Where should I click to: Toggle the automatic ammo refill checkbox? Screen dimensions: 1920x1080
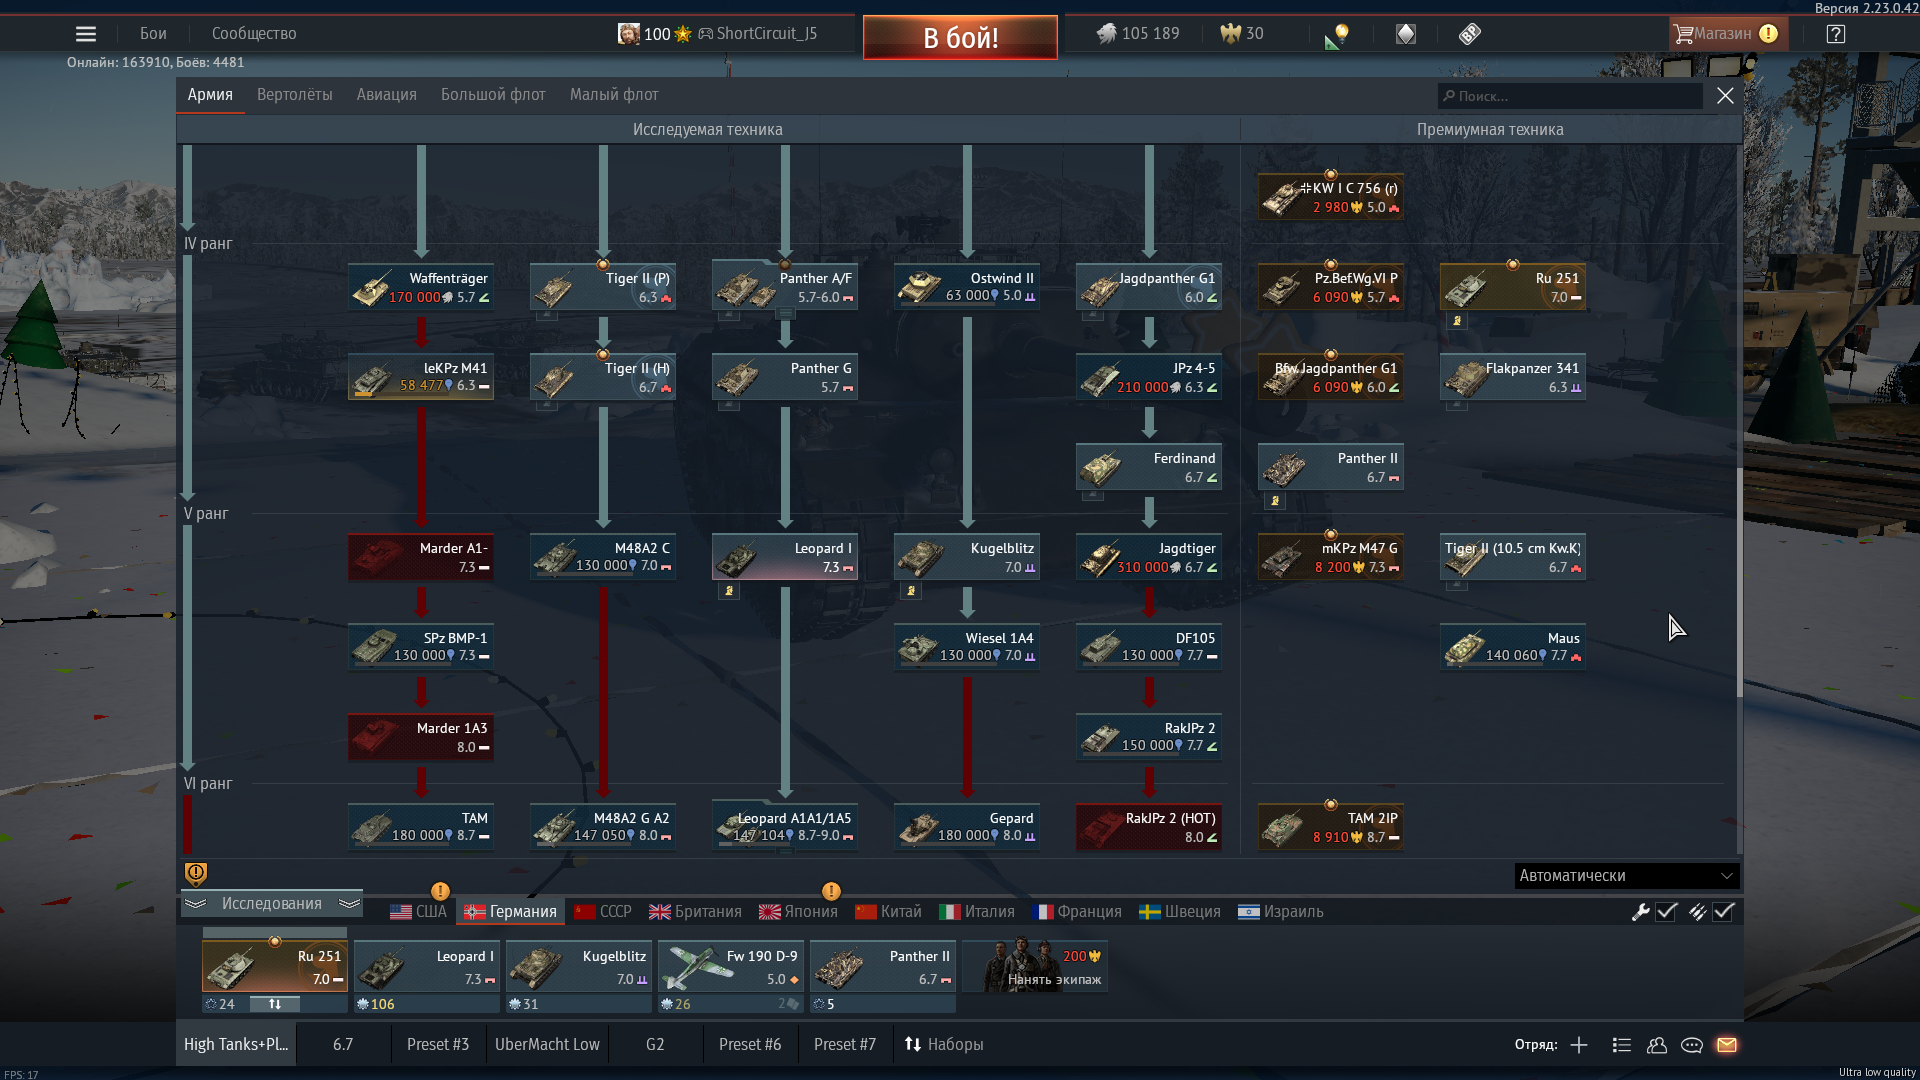[1723, 912]
